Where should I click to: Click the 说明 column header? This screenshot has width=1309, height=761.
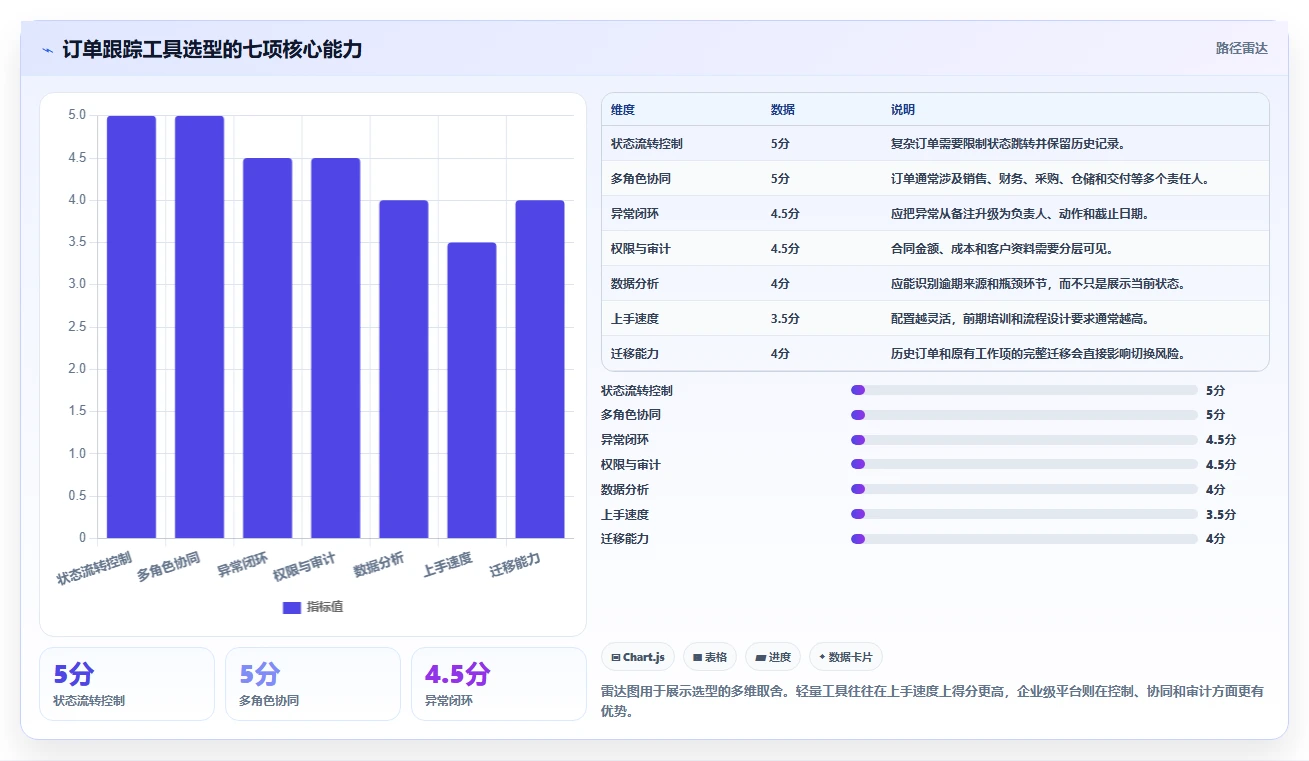[x=903, y=110]
